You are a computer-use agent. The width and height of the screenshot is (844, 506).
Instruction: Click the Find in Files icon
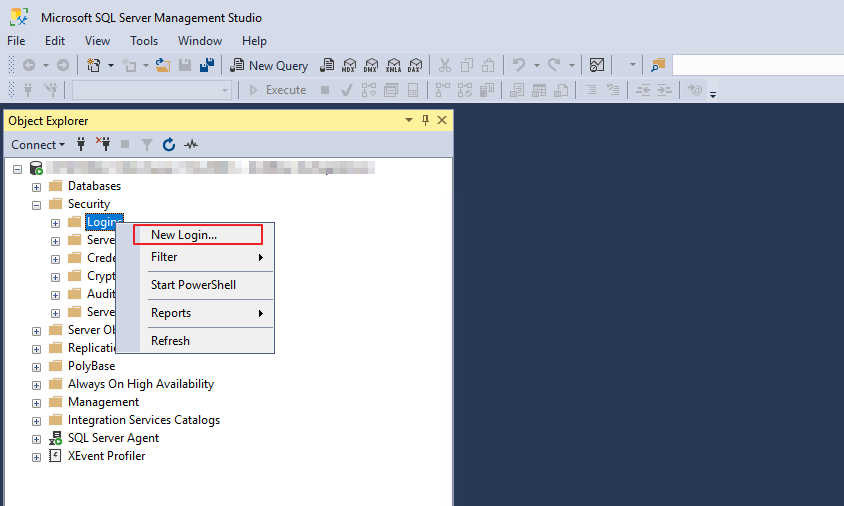click(658, 66)
